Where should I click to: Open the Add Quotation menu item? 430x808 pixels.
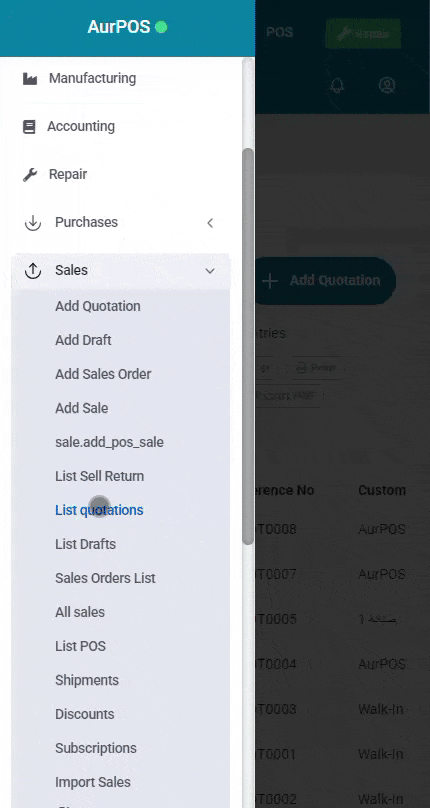(x=97, y=306)
